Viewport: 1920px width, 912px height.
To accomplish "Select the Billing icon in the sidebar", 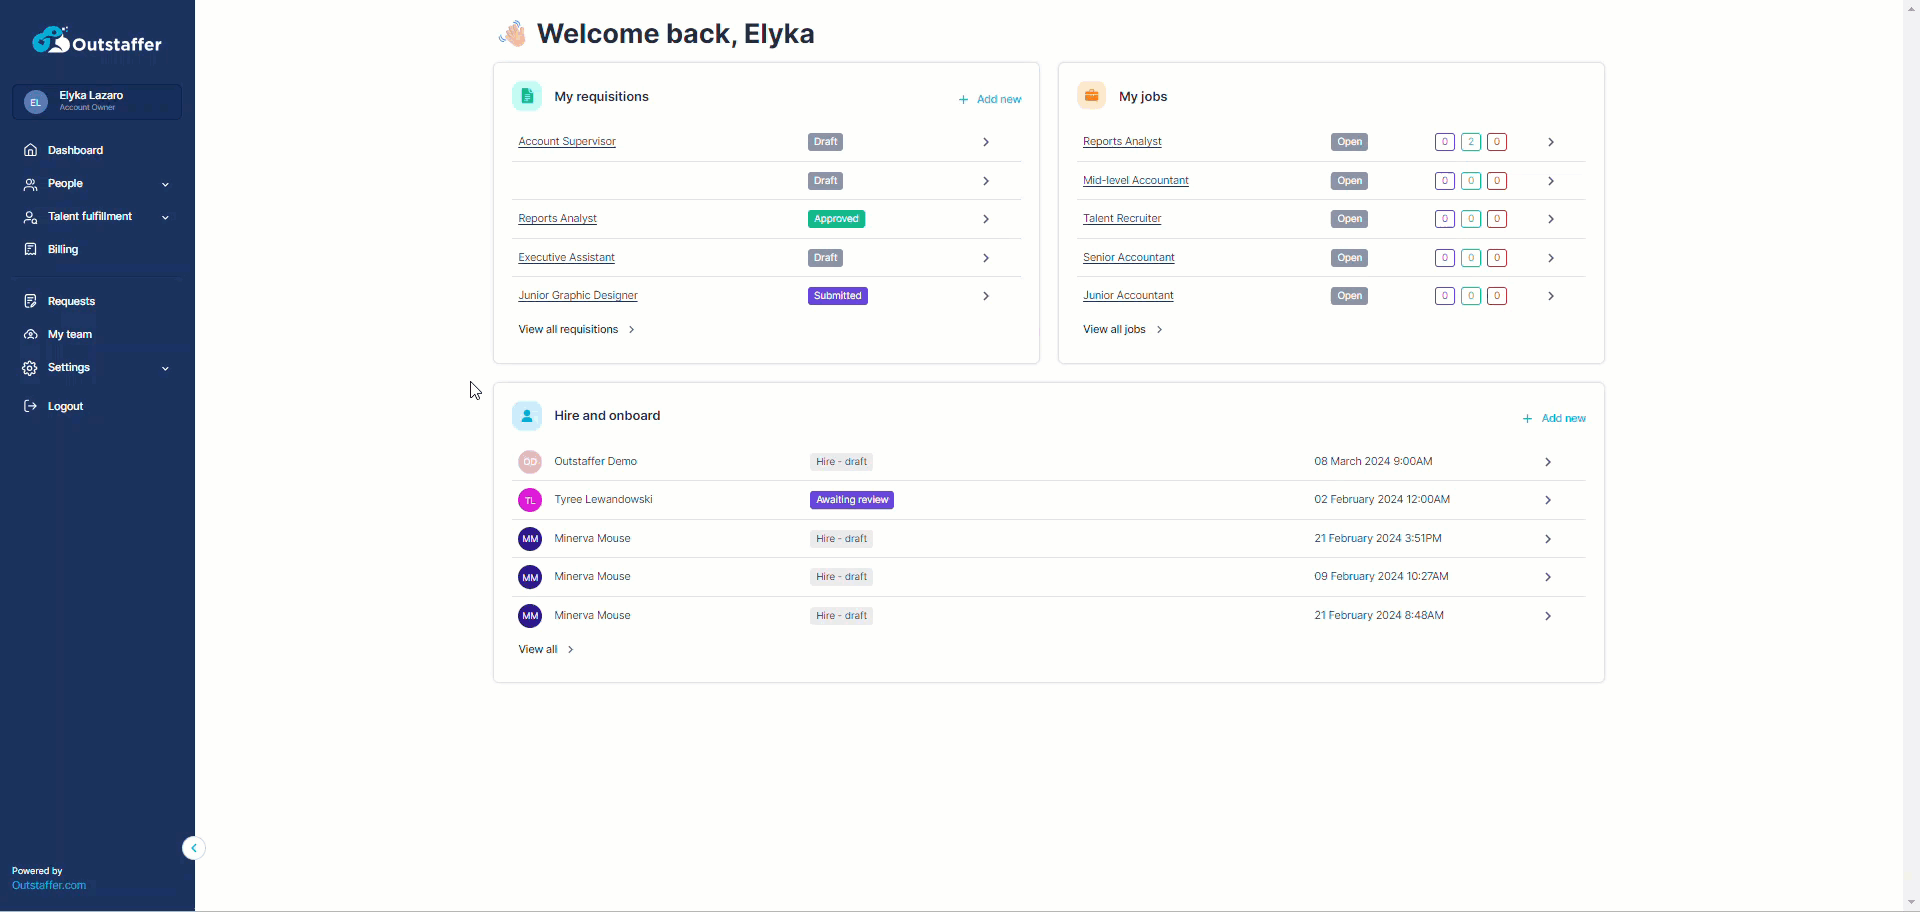I will coord(31,249).
